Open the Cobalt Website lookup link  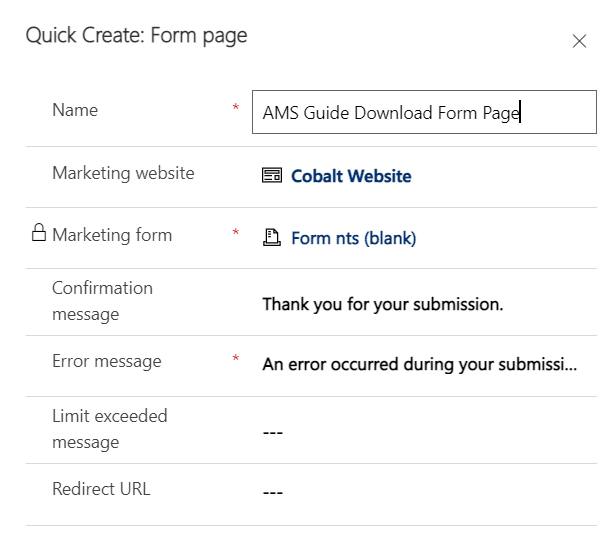350,176
